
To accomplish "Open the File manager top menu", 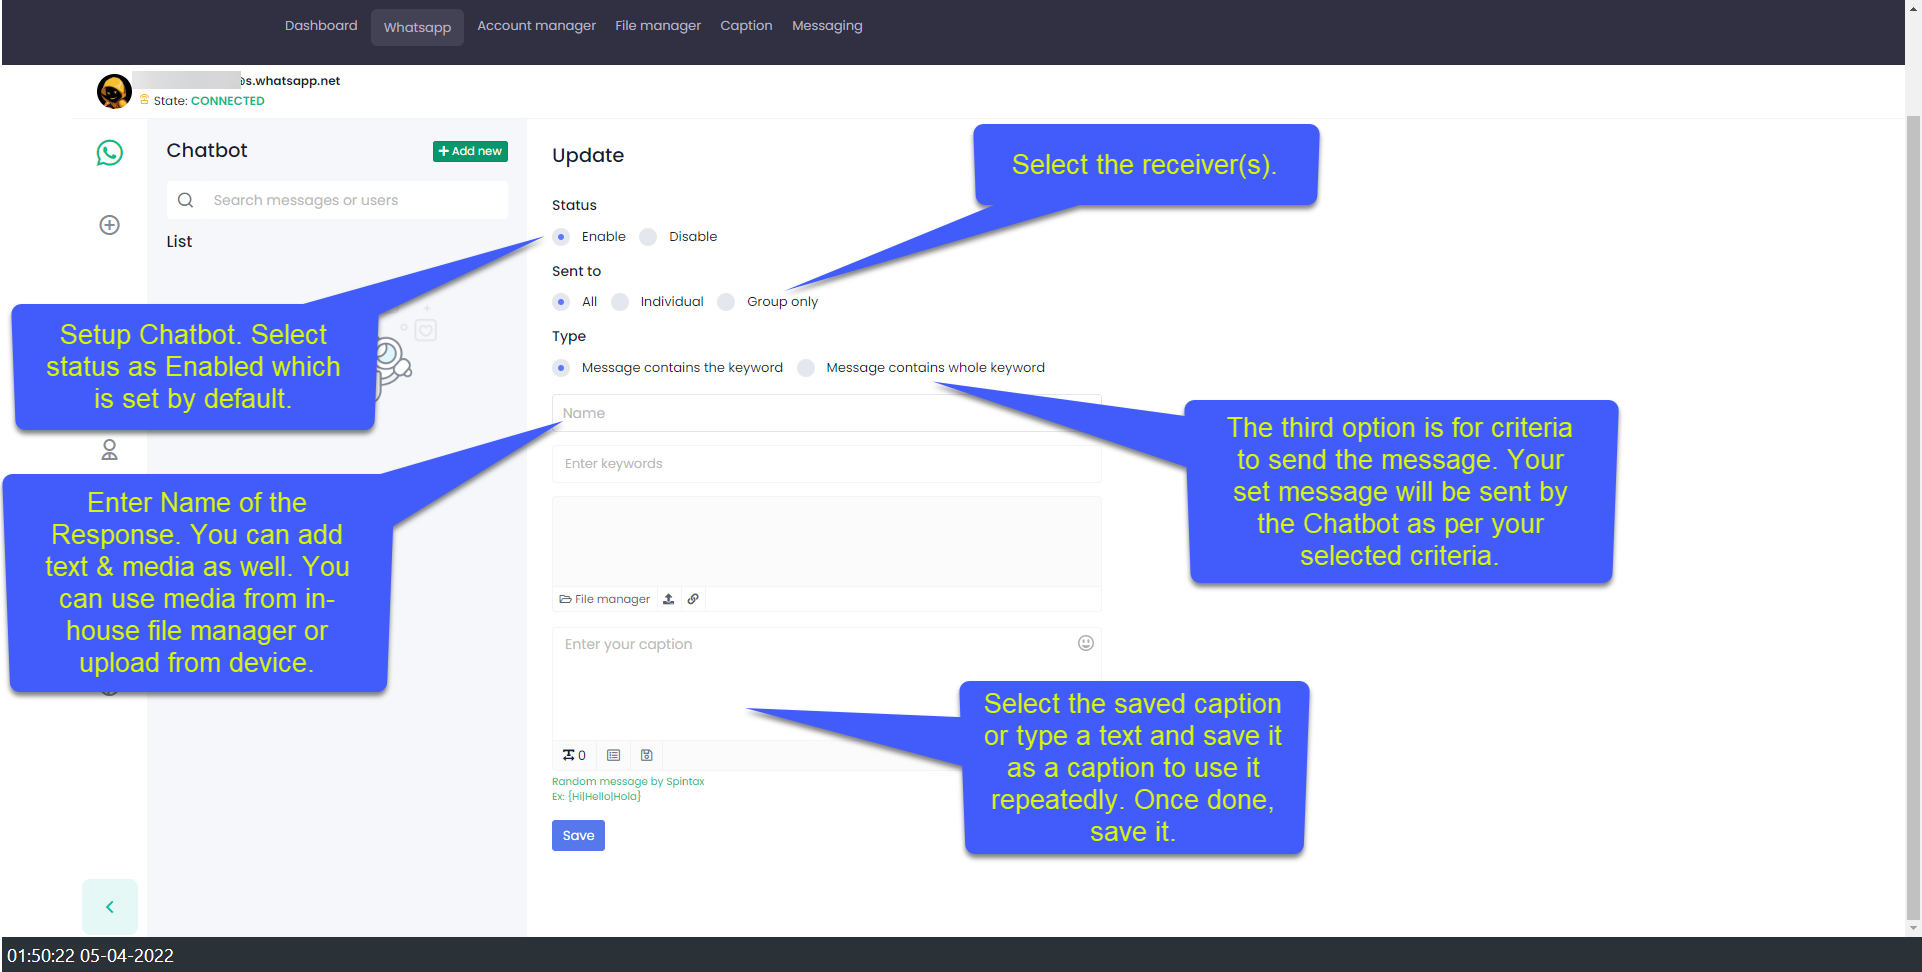I will (658, 26).
